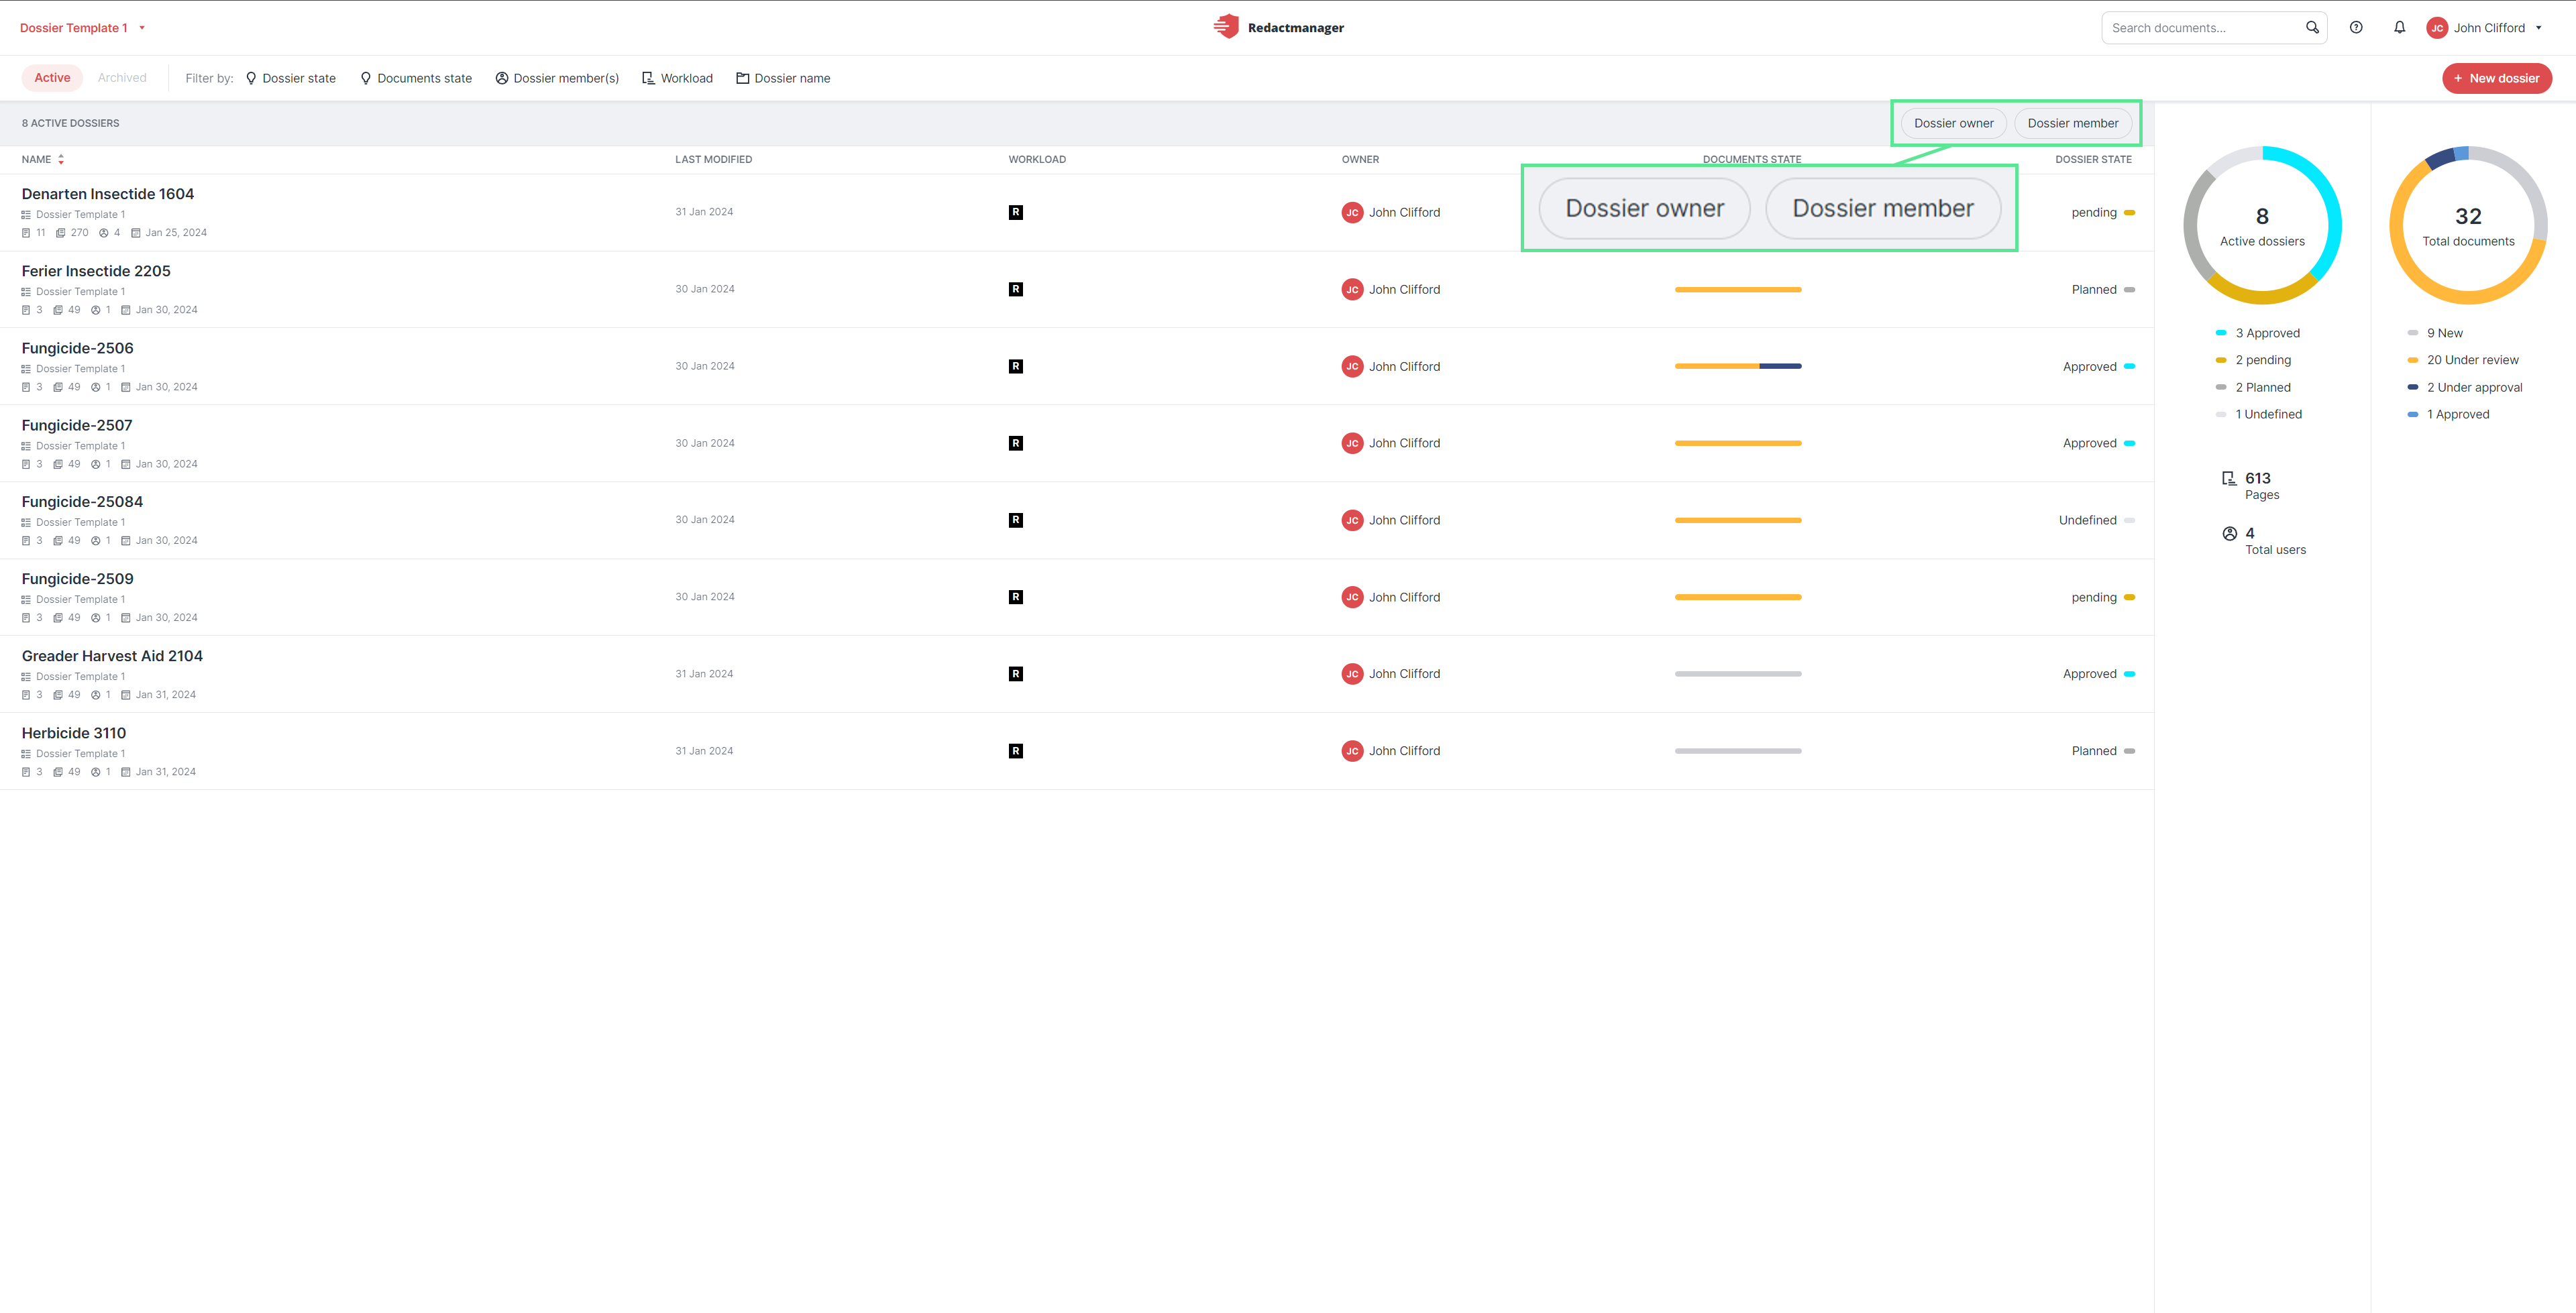Click the Pages icon beside 613
Viewport: 2576px width, 1313px height.
2229,478
